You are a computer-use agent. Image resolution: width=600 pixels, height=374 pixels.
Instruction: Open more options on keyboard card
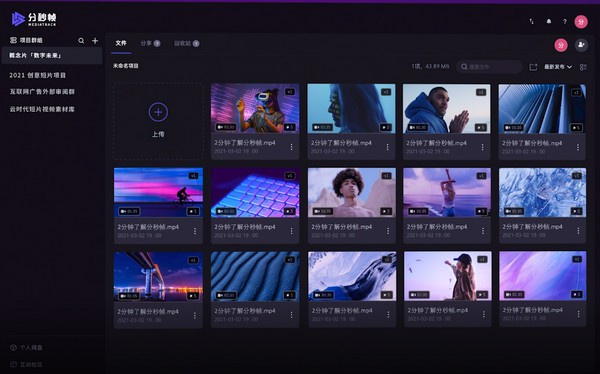point(291,231)
